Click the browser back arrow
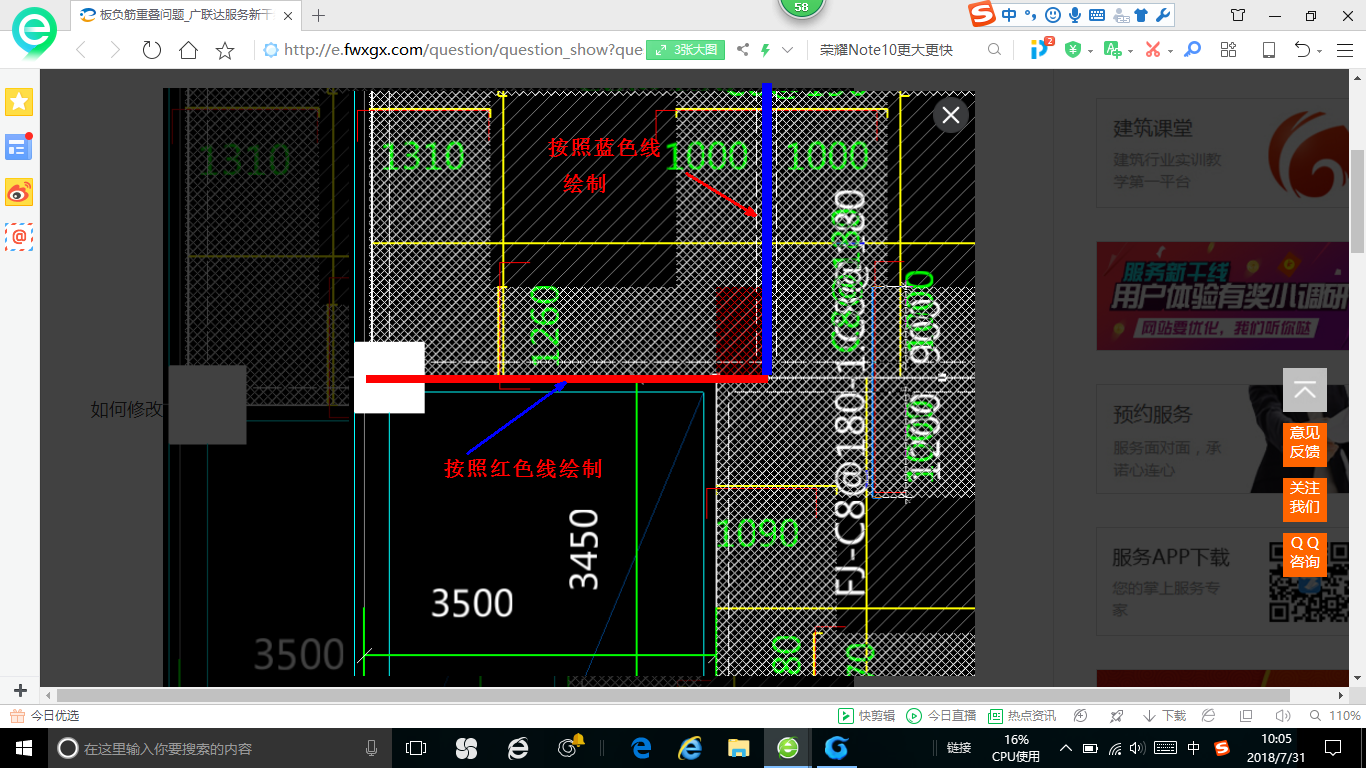 81,50
